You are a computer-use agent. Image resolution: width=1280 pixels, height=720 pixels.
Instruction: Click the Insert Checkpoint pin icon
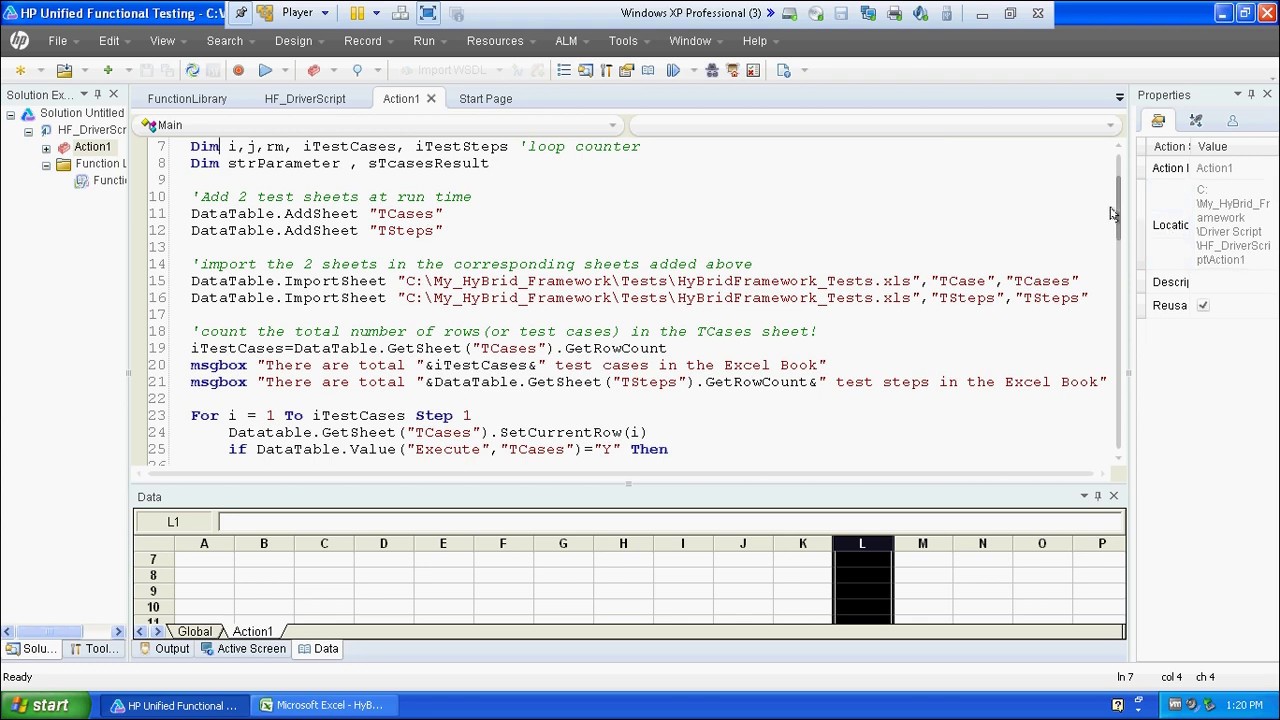tap(357, 70)
